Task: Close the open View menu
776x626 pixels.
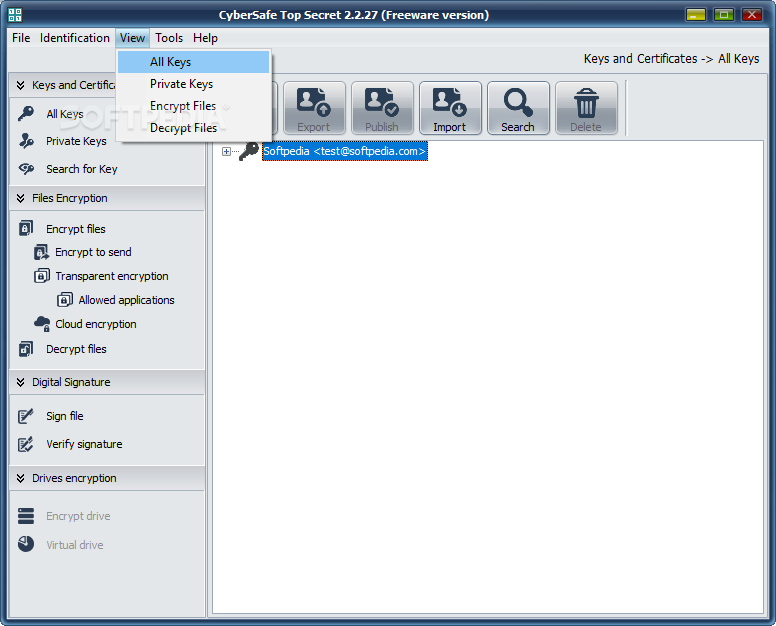Action: tap(132, 38)
